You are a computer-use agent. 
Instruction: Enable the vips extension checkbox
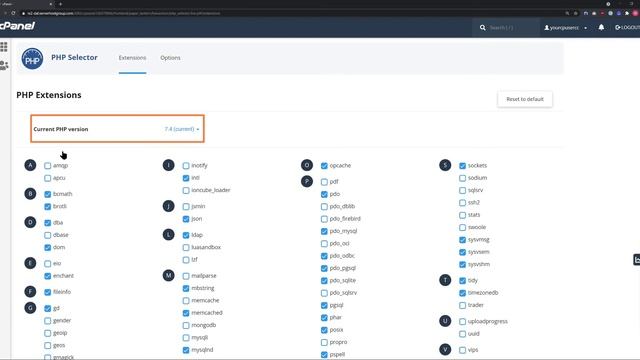coord(462,350)
